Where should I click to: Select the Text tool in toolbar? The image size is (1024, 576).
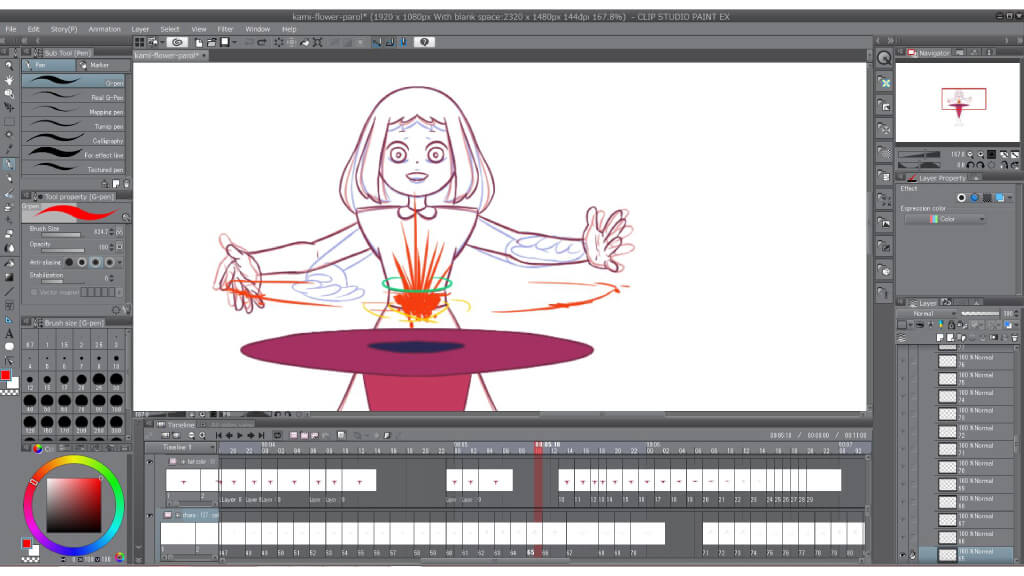pyautogui.click(x=9, y=333)
